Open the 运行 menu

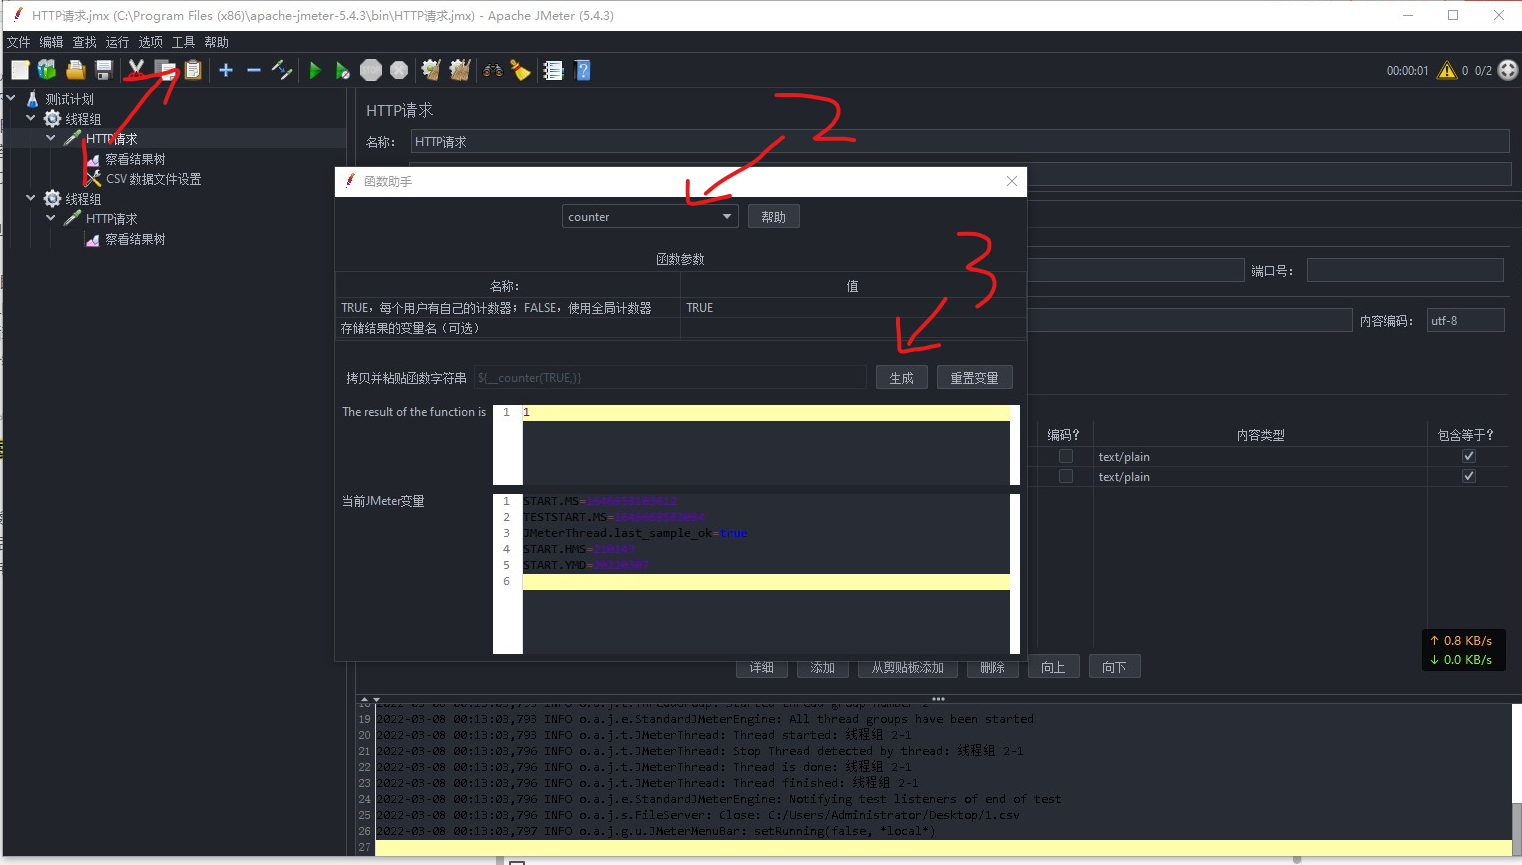(117, 42)
